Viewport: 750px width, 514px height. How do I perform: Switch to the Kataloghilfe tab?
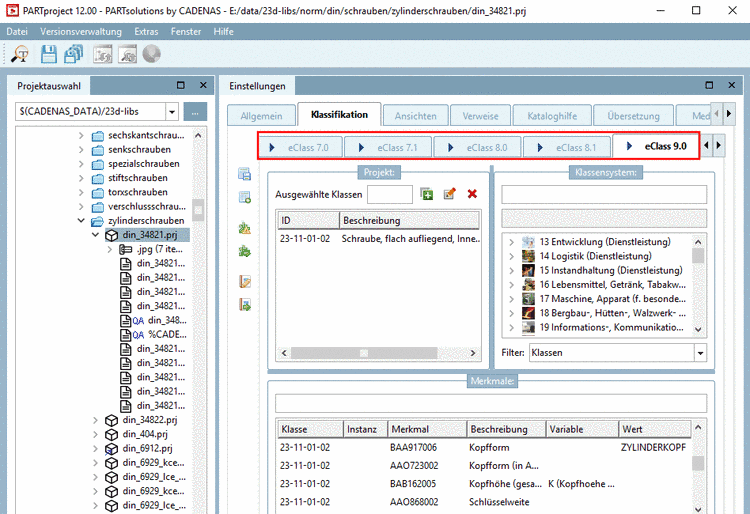[x=552, y=116]
